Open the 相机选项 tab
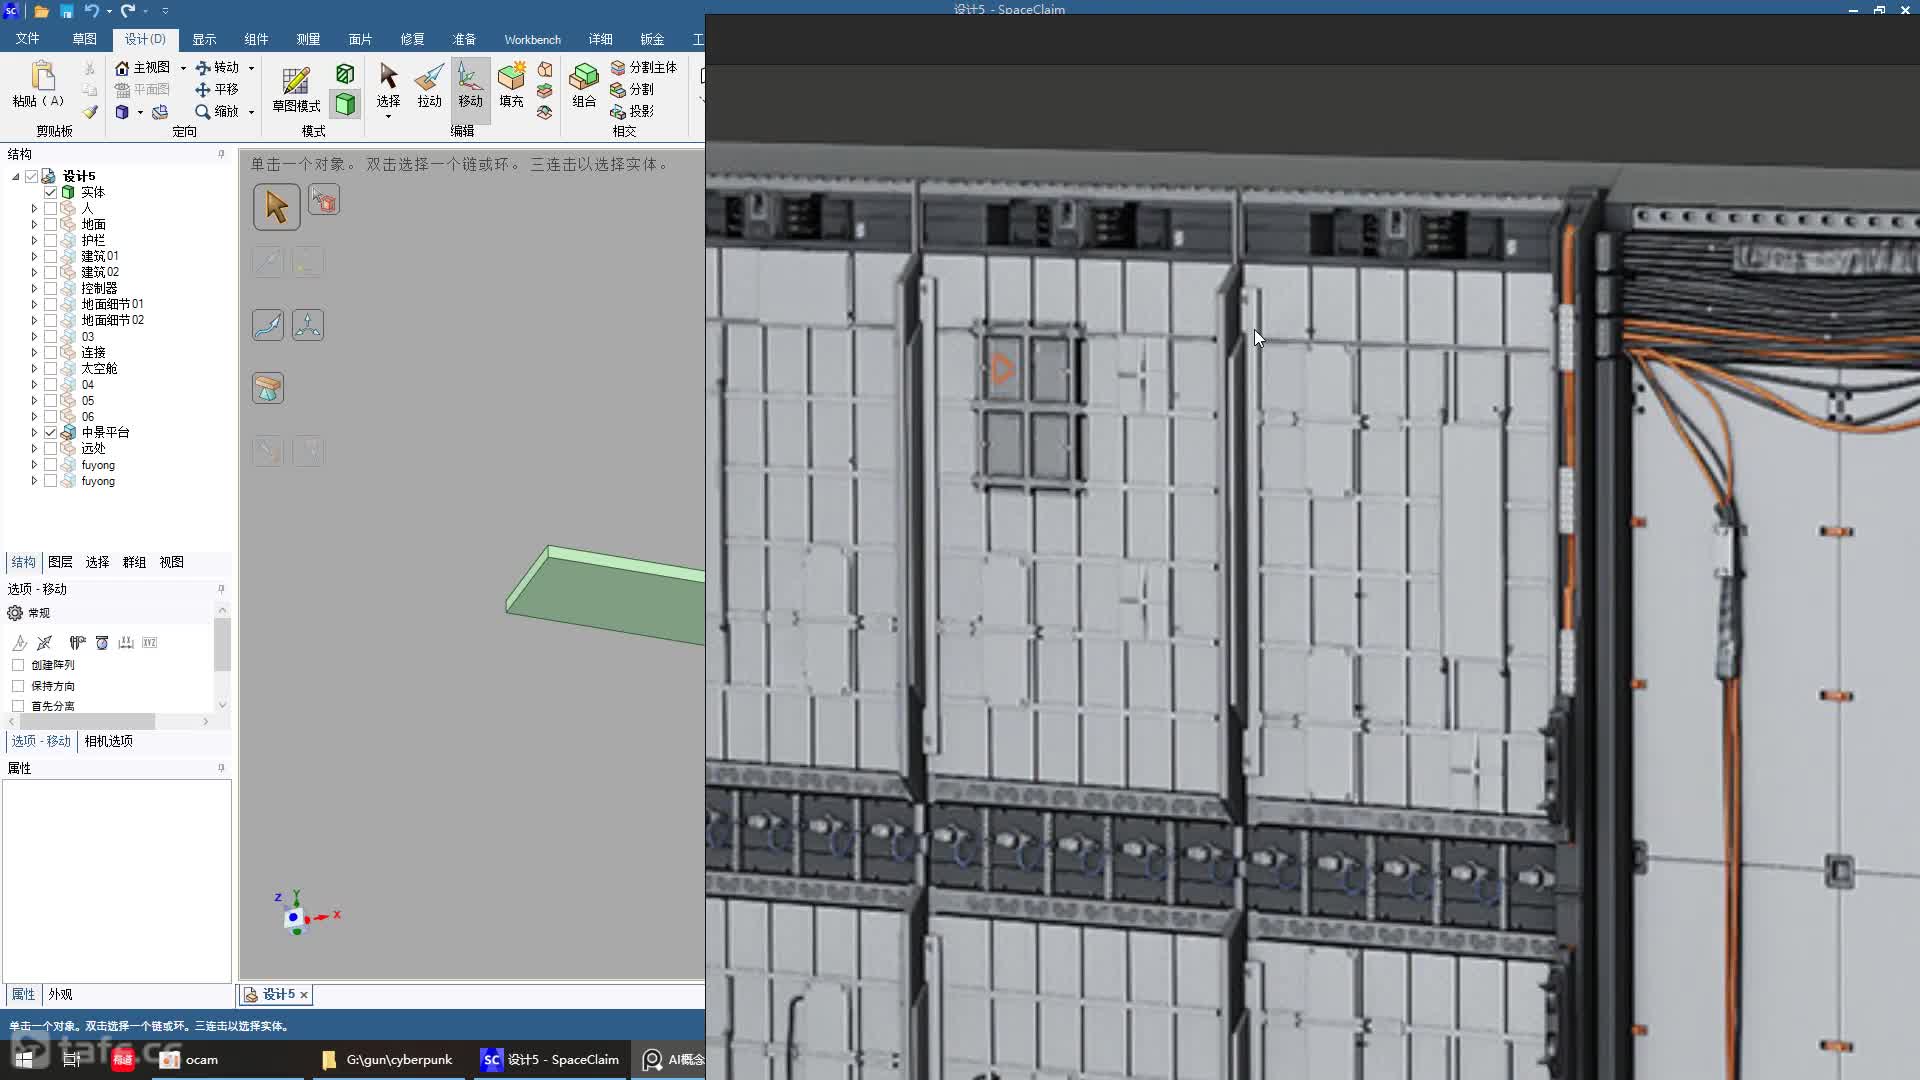This screenshot has width=1920, height=1080. point(108,741)
